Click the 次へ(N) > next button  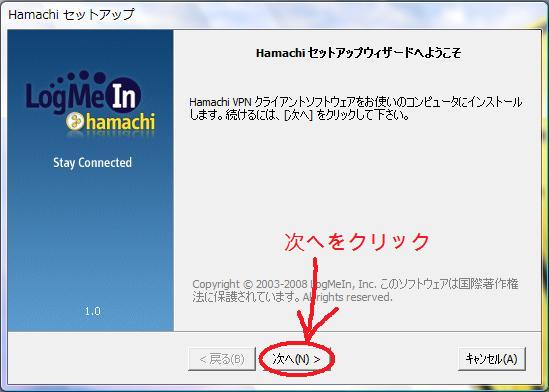click(x=296, y=359)
